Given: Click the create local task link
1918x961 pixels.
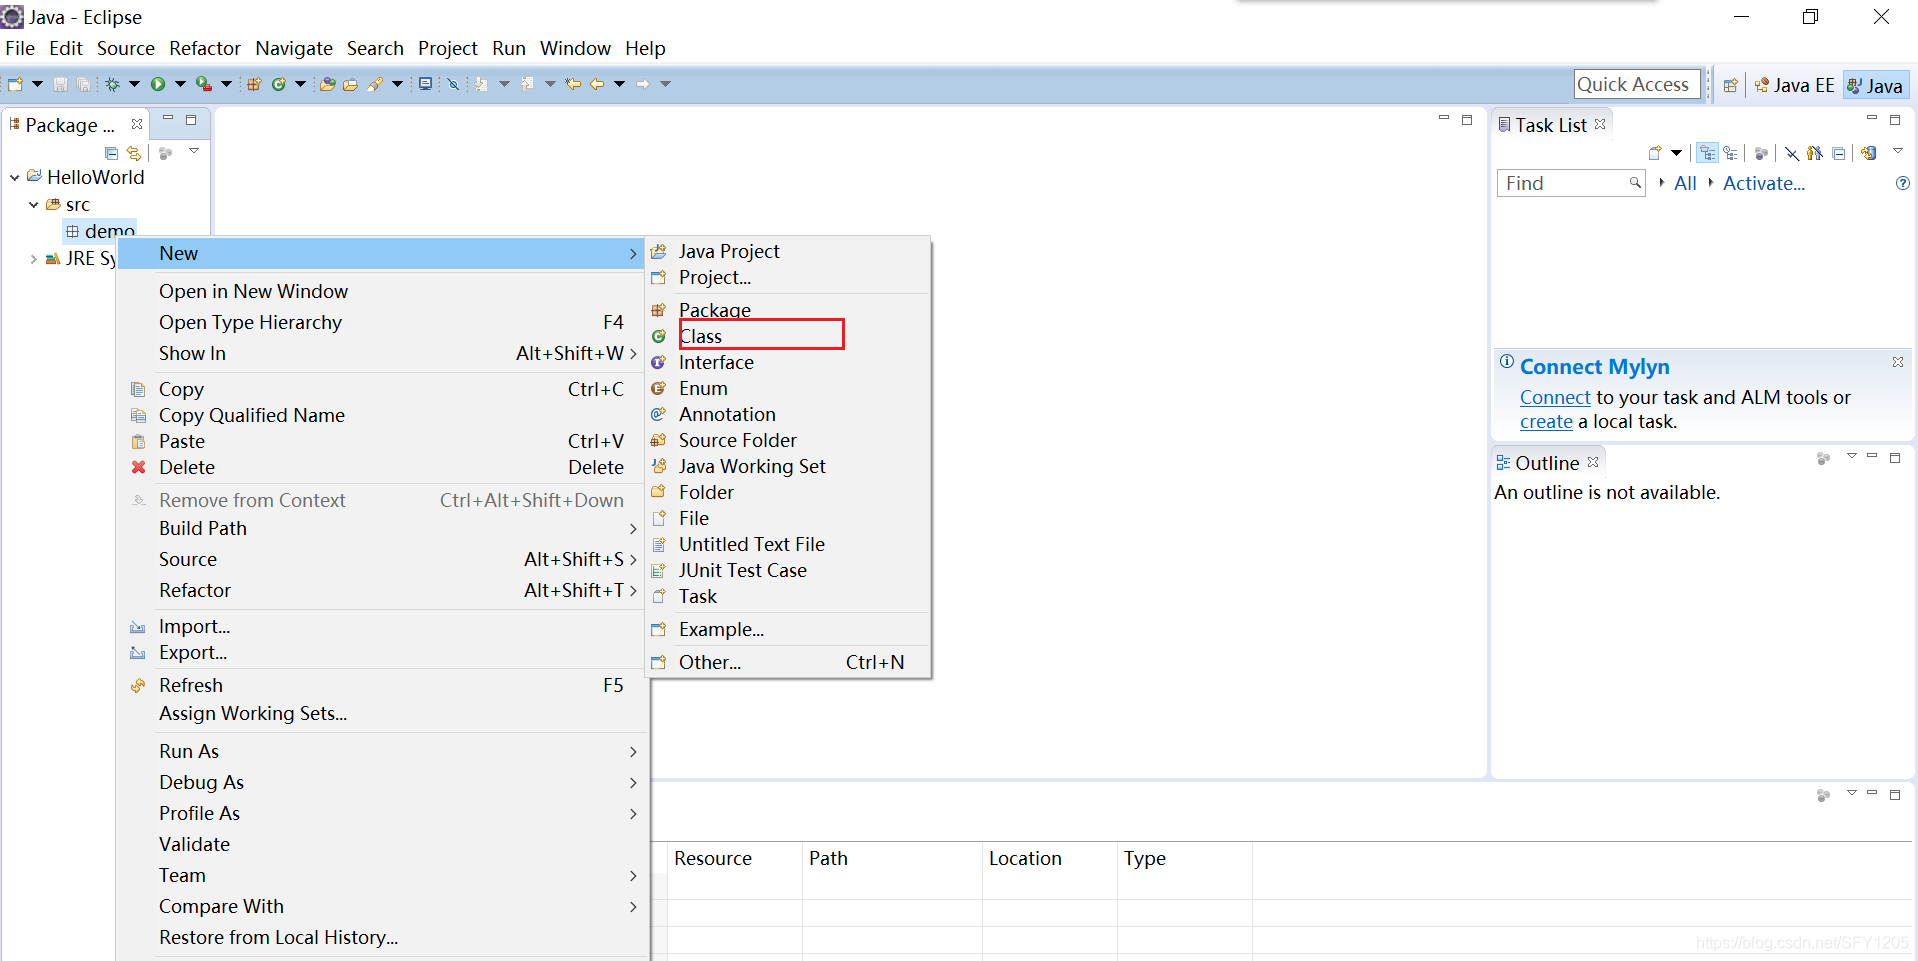Looking at the screenshot, I should [x=1546, y=421].
